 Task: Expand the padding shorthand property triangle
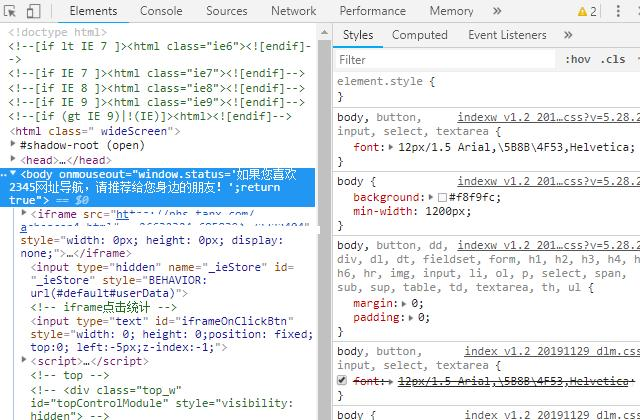(x=411, y=318)
